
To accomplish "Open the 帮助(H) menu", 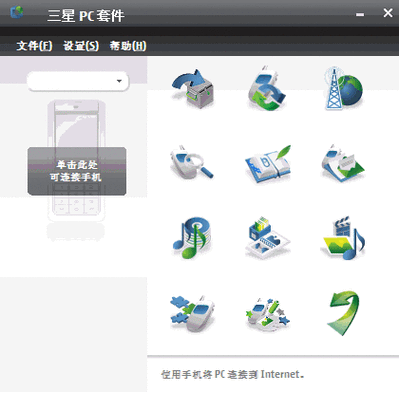I will (128, 46).
